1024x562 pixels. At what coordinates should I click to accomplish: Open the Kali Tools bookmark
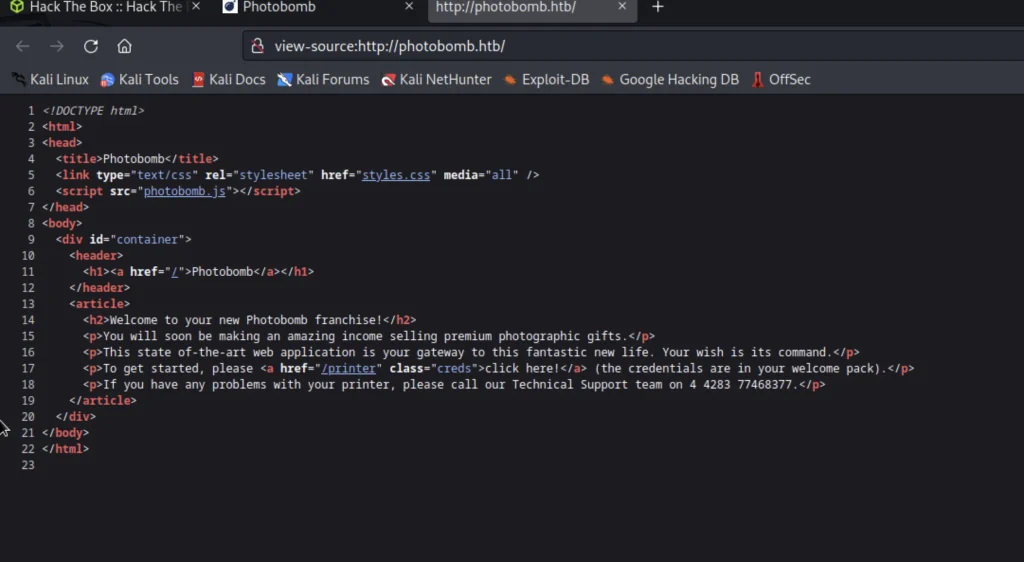click(140, 80)
